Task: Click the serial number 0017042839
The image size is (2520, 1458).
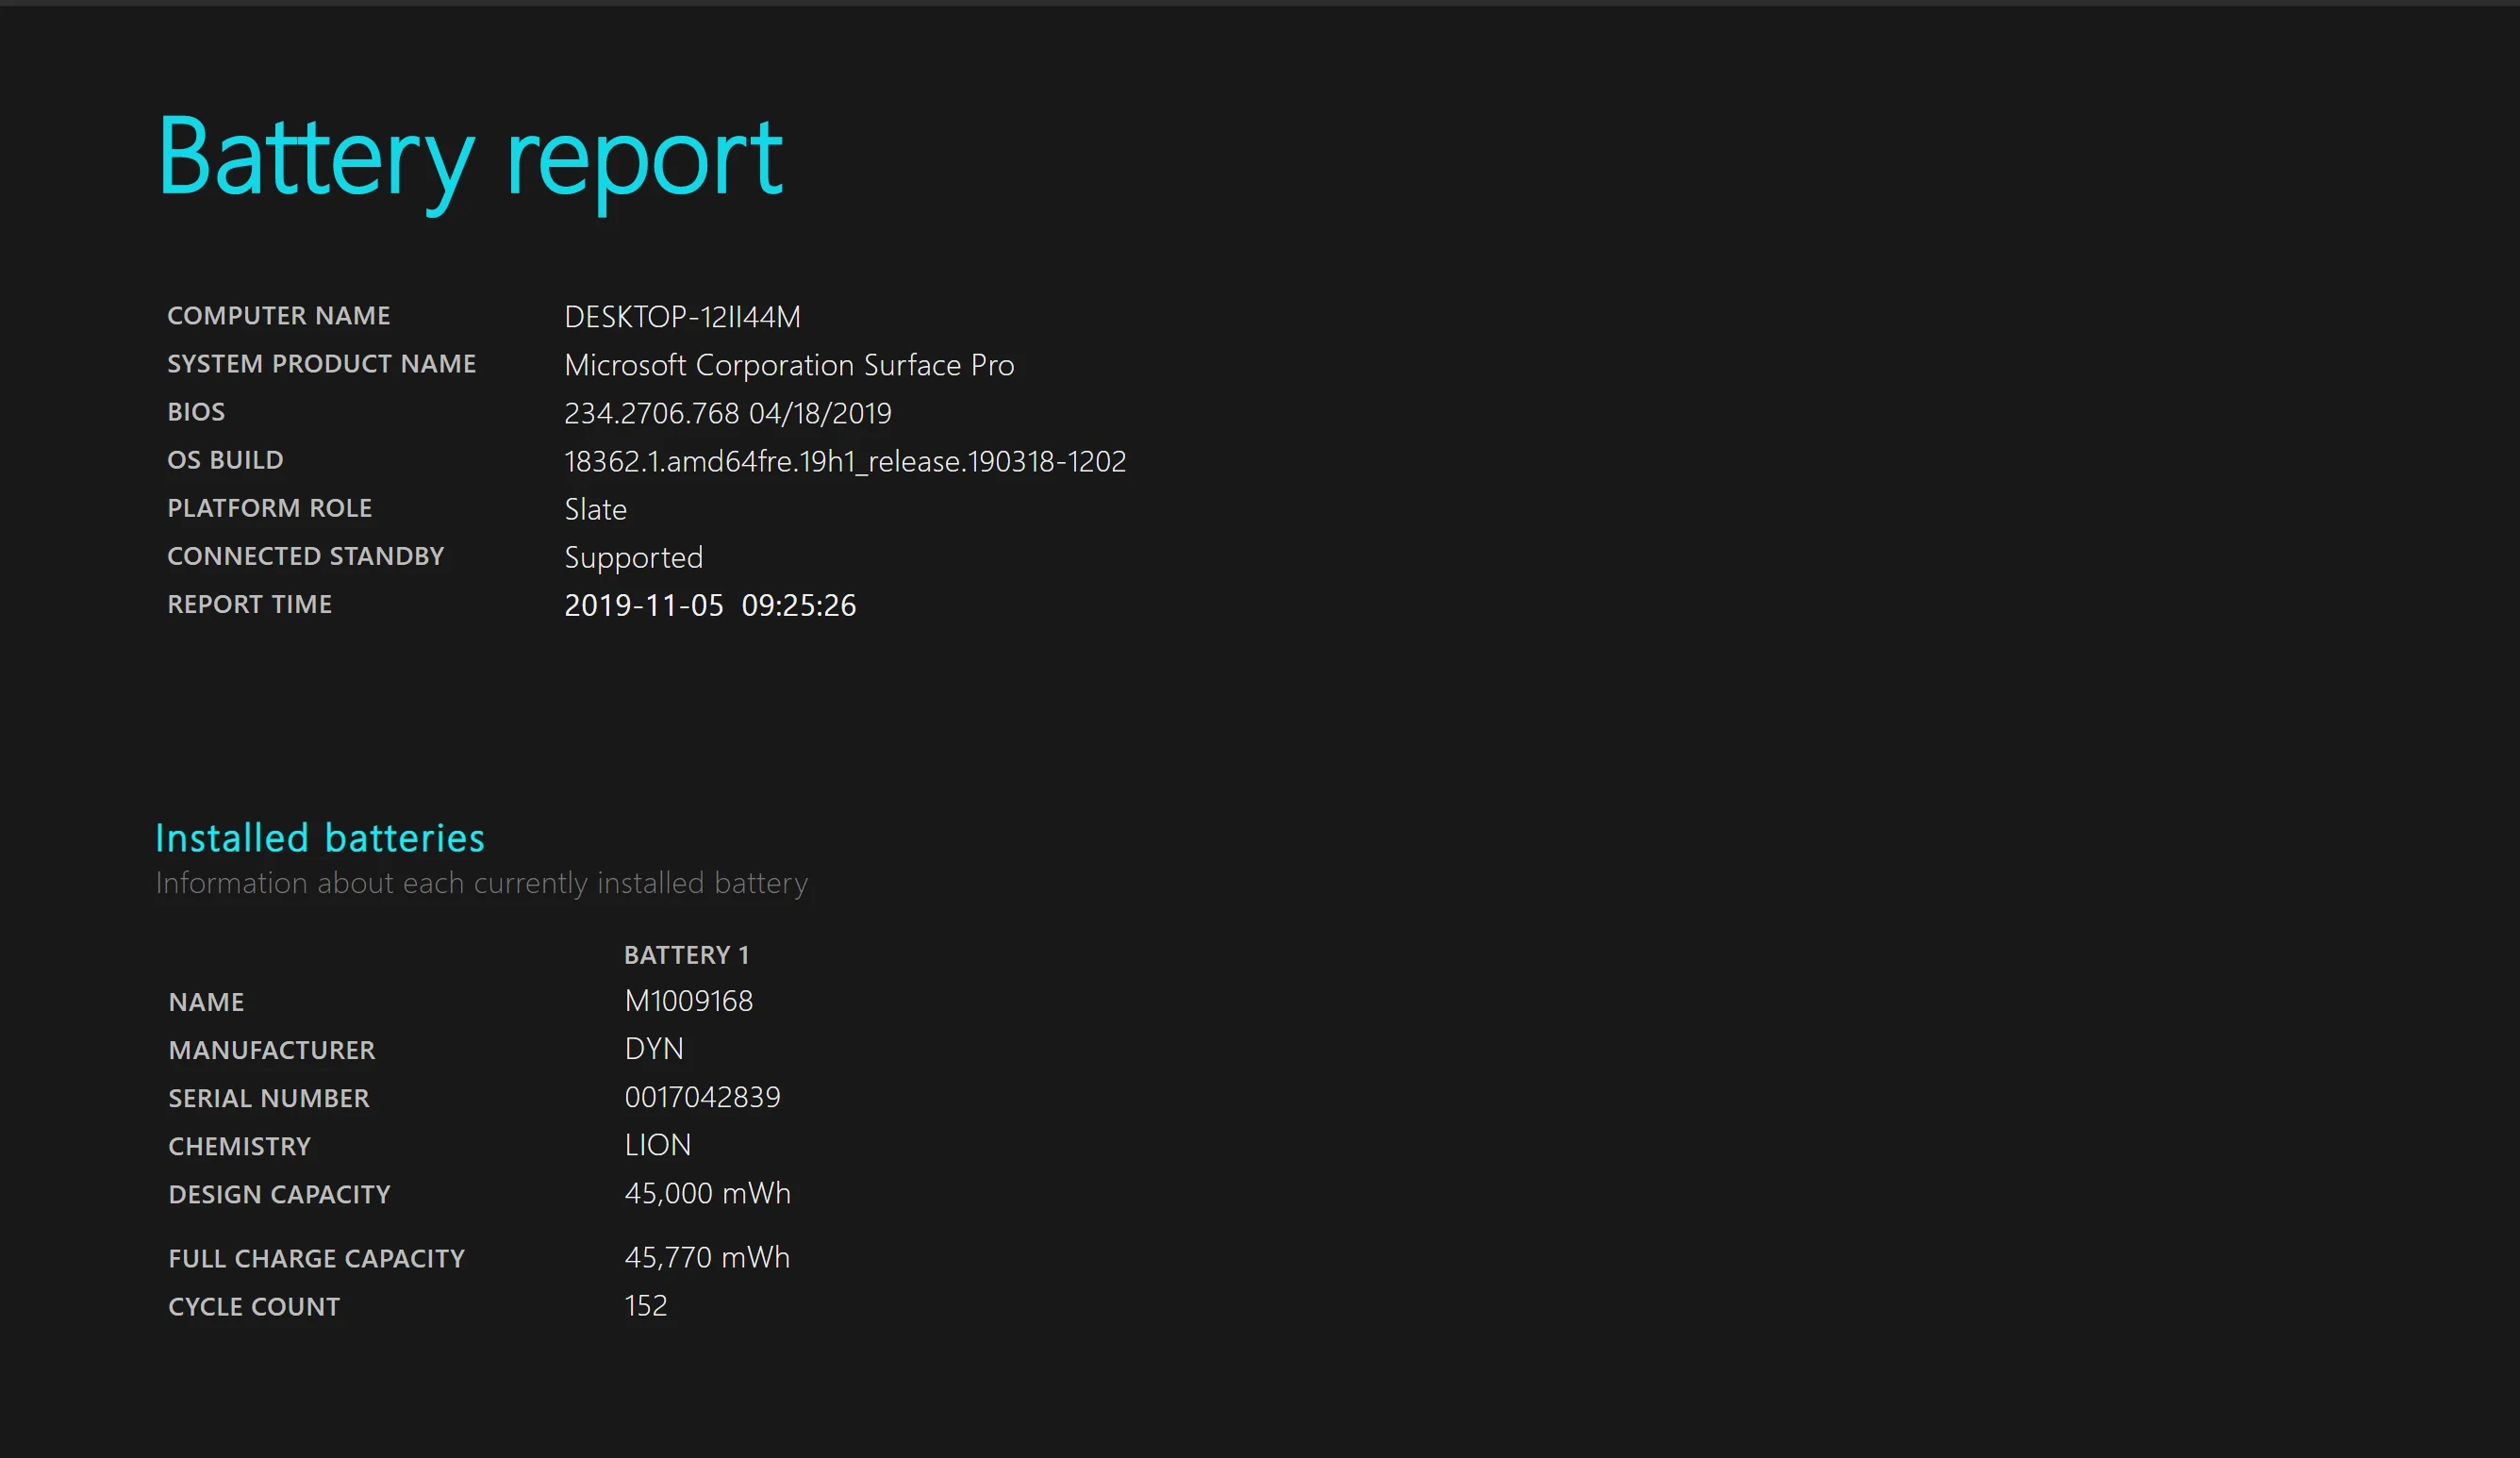Action: (702, 1097)
